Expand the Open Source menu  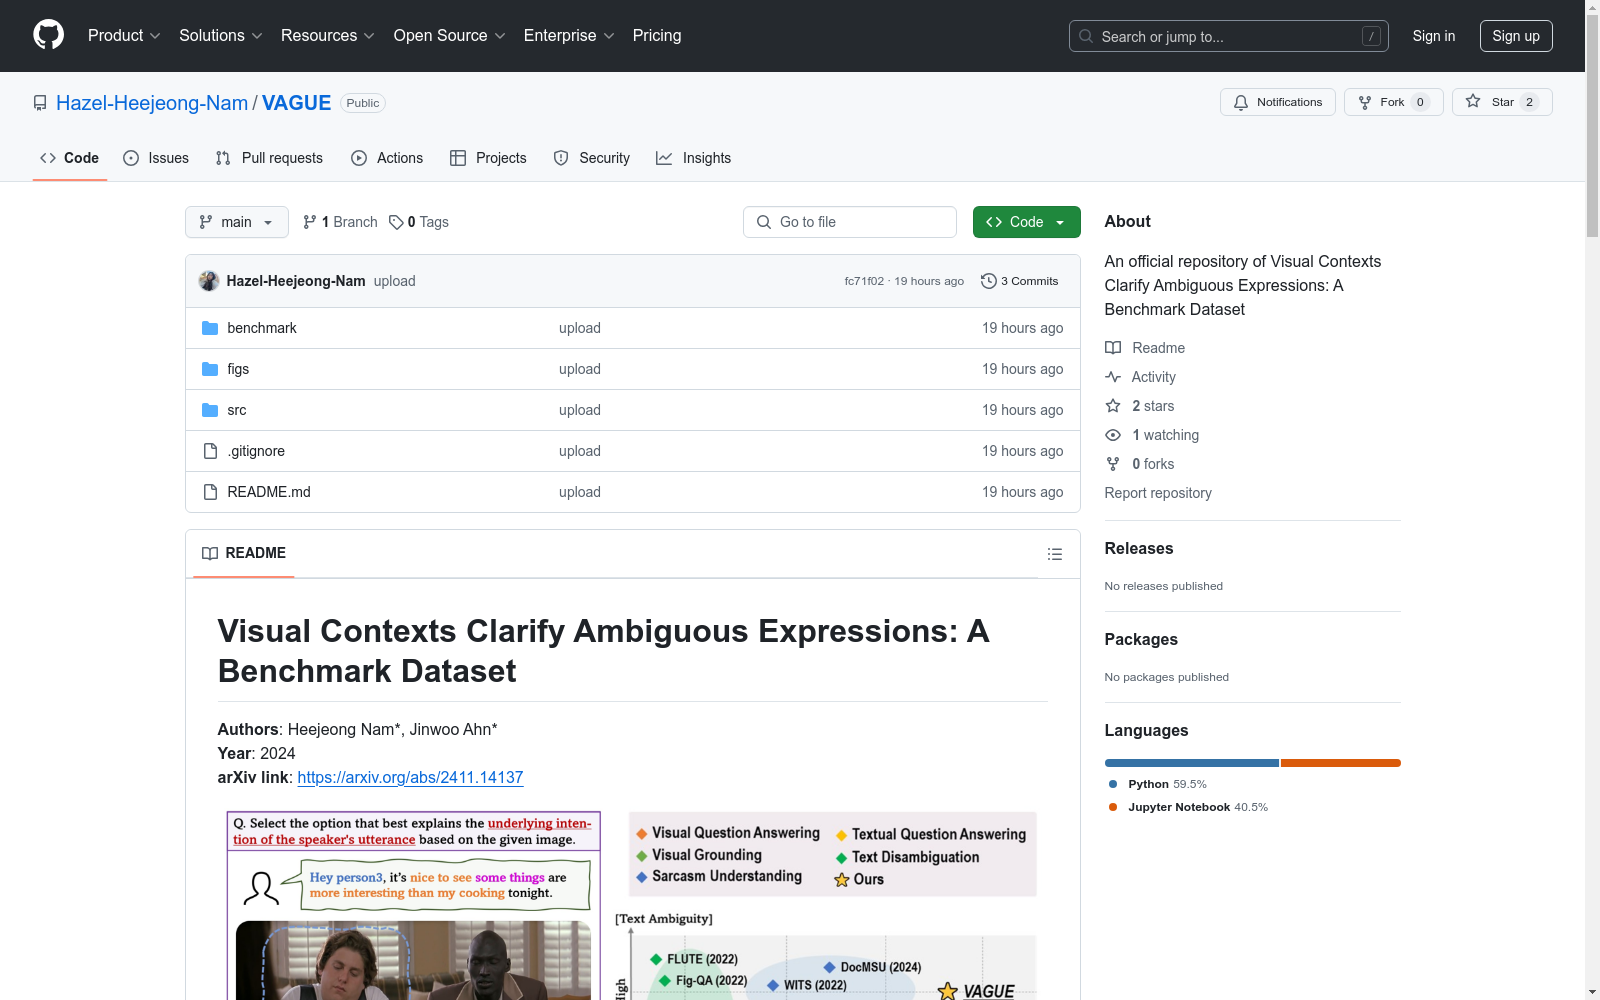[x=450, y=35]
